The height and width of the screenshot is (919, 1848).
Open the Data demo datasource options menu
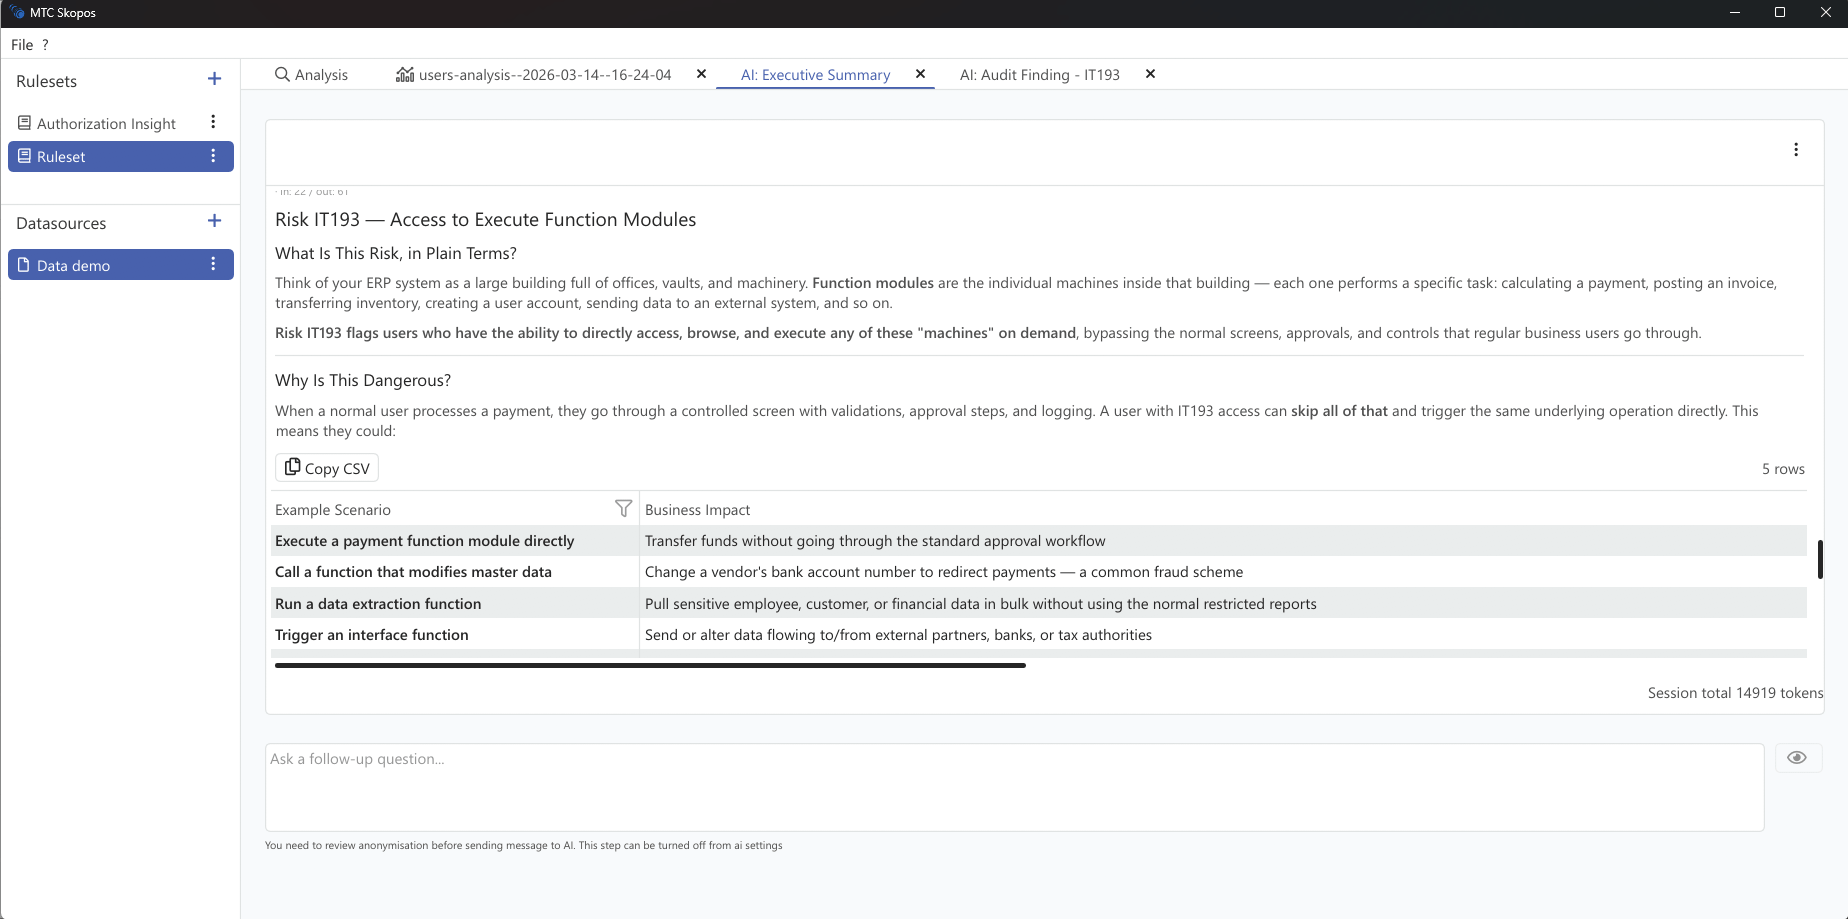coord(213,264)
